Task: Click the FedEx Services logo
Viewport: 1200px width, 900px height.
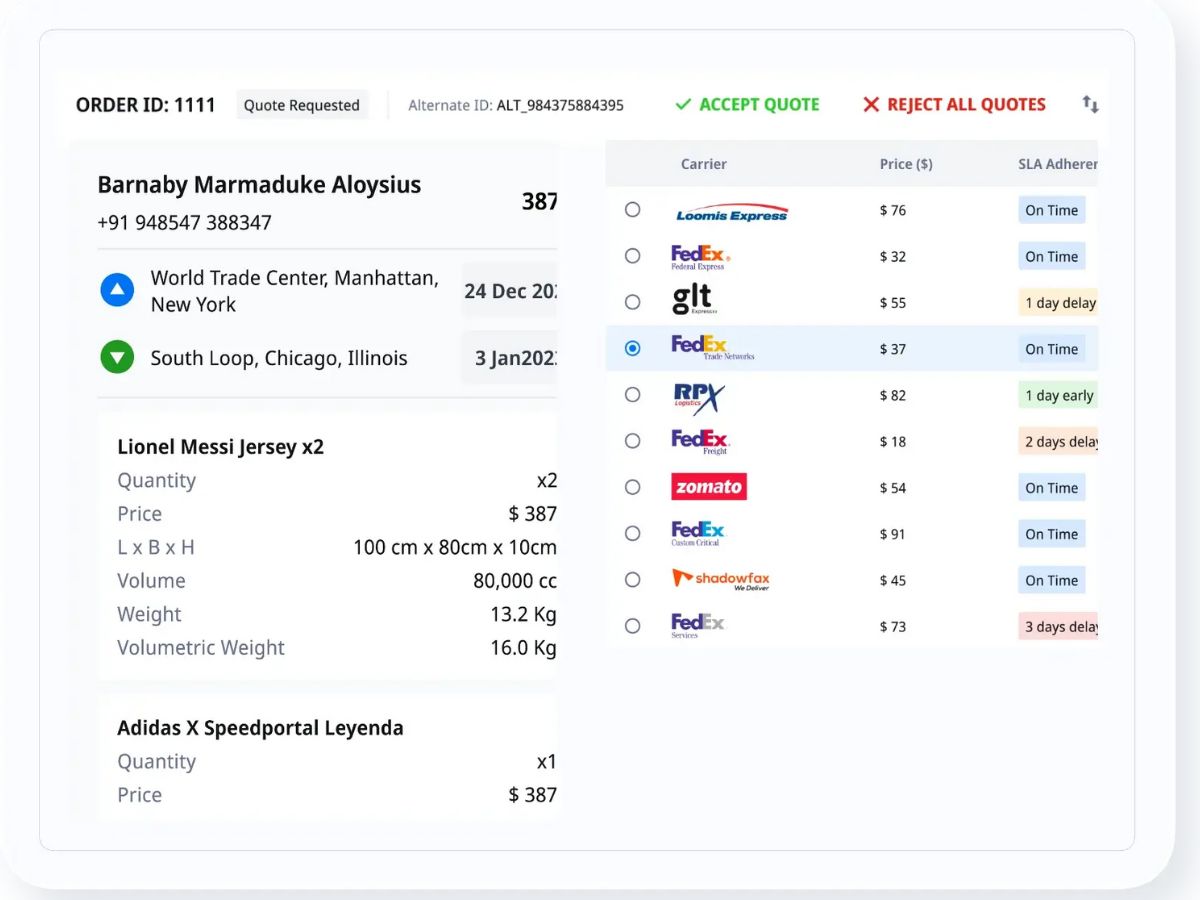Action: tap(698, 626)
